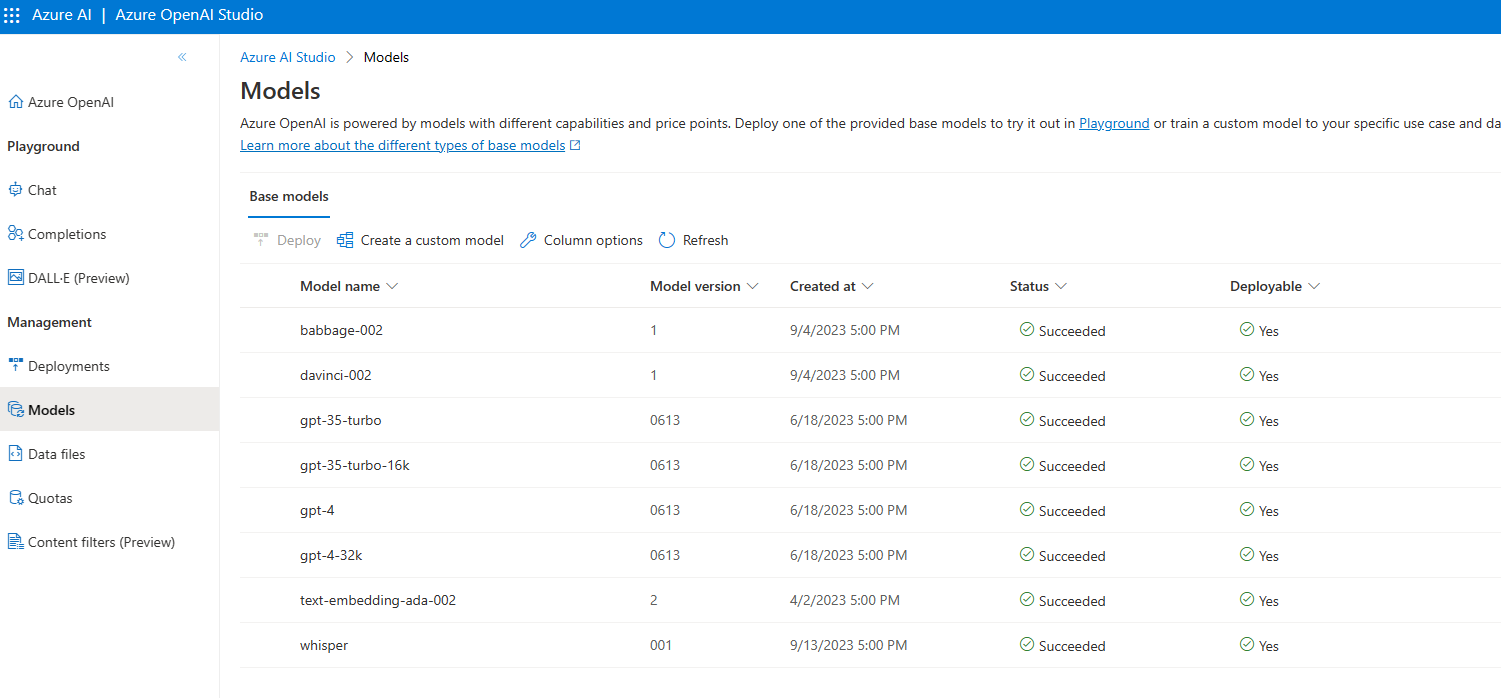Sort by Model name column header
This screenshot has width=1501, height=698.
[349, 286]
